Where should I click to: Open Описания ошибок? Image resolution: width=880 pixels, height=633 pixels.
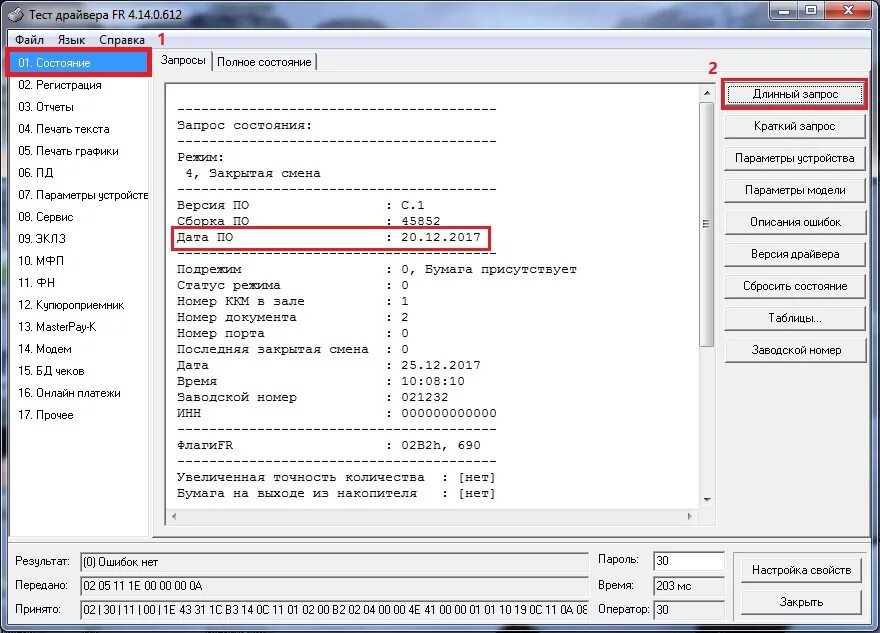pos(795,222)
